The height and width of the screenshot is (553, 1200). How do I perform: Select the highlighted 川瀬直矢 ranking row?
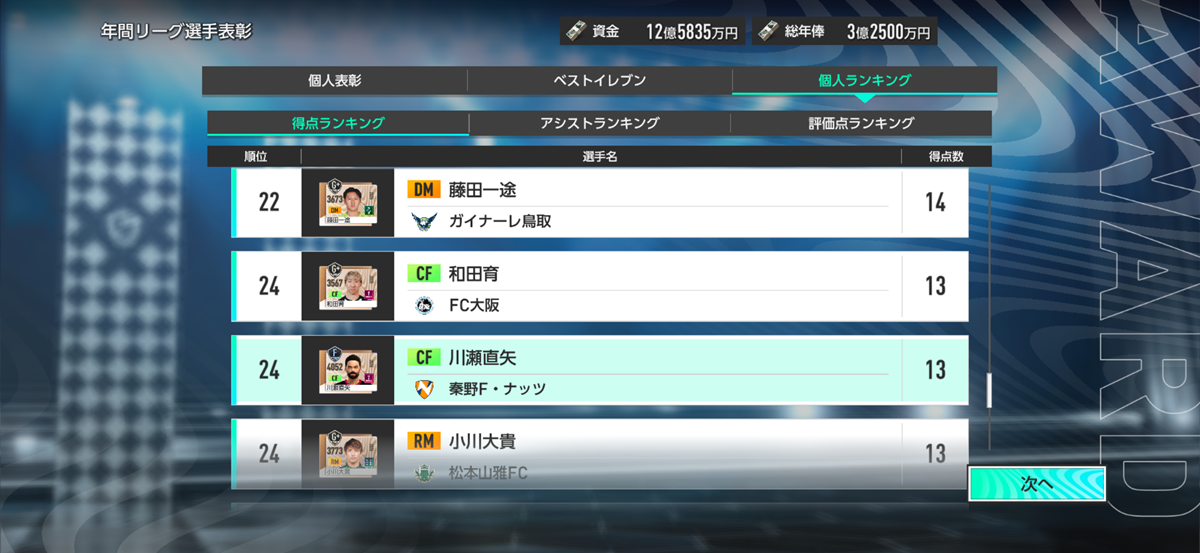(x=600, y=370)
